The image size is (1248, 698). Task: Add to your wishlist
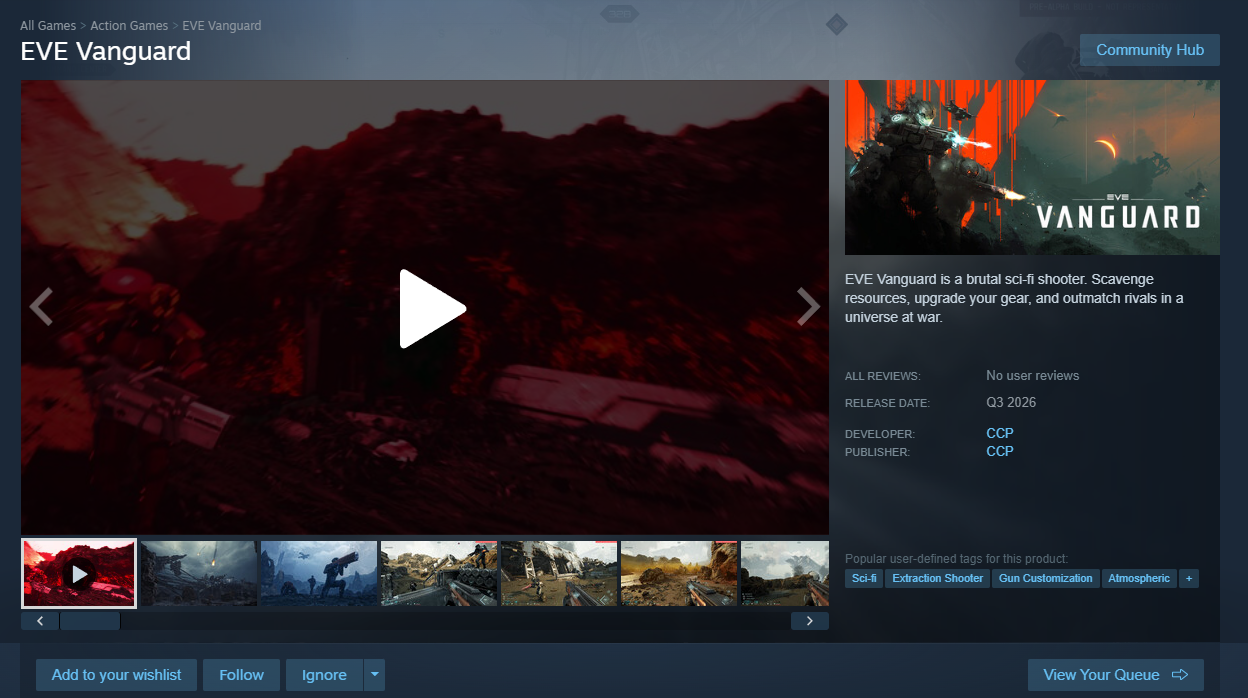coord(117,675)
